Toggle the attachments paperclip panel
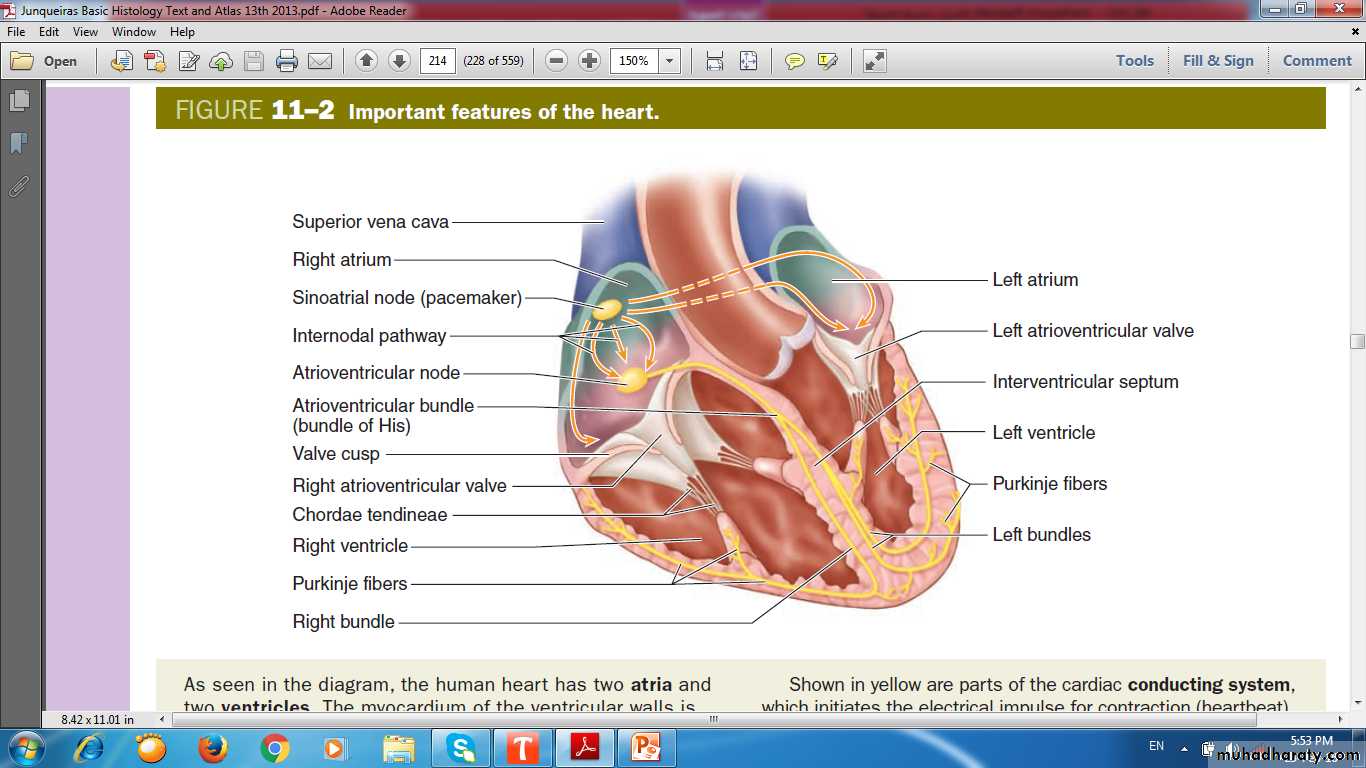 [x=19, y=186]
